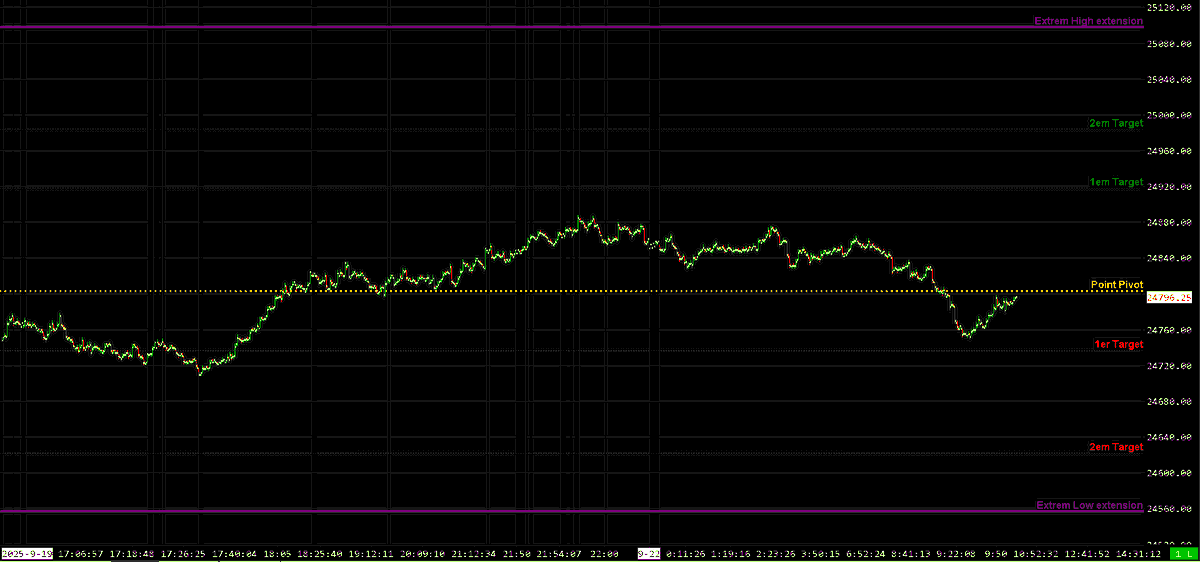The height and width of the screenshot is (562, 1200).
Task: Click price axis value 25080.00
Action: coord(1170,44)
